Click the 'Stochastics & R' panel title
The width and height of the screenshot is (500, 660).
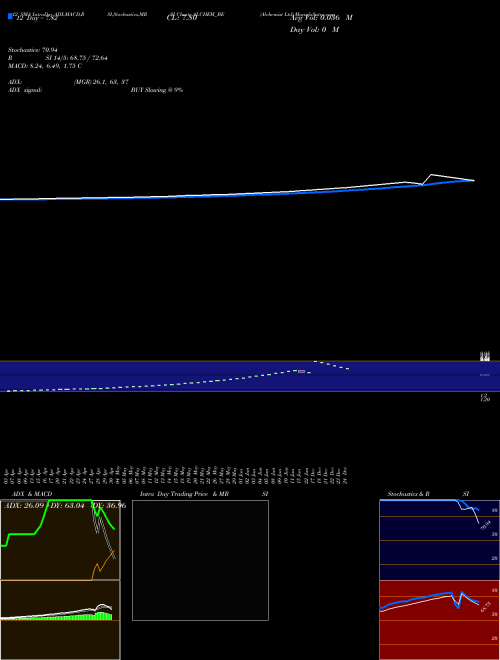pyautogui.click(x=408, y=494)
